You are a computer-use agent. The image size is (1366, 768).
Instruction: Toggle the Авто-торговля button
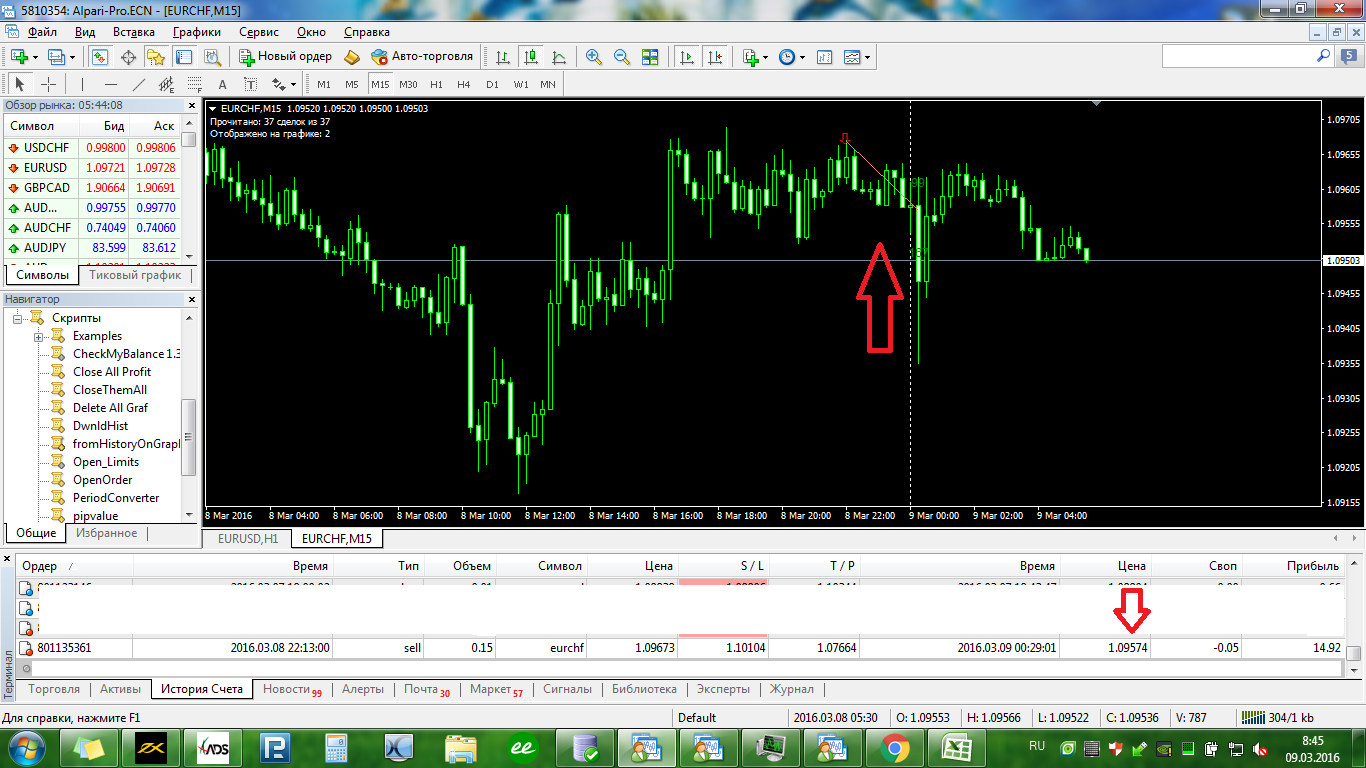click(x=421, y=57)
